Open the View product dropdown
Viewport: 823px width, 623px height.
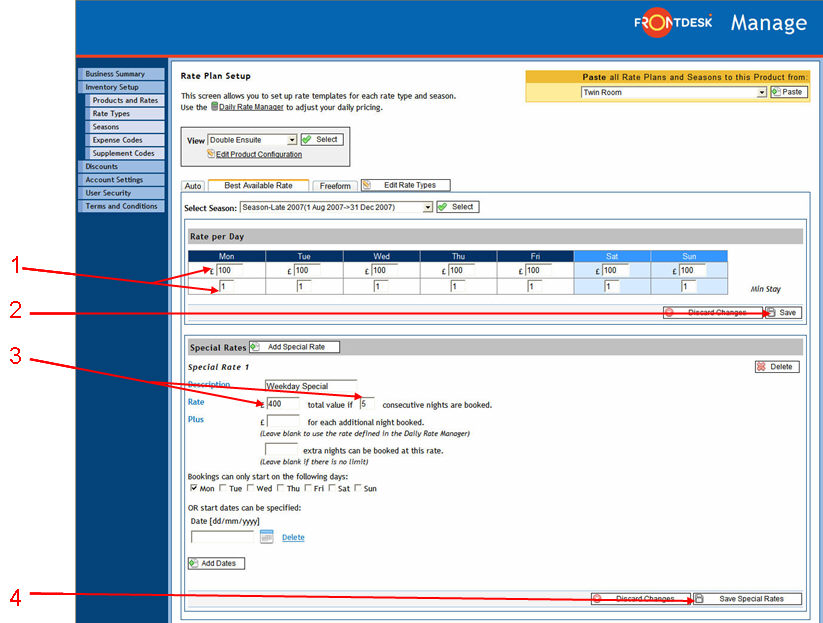pos(292,140)
